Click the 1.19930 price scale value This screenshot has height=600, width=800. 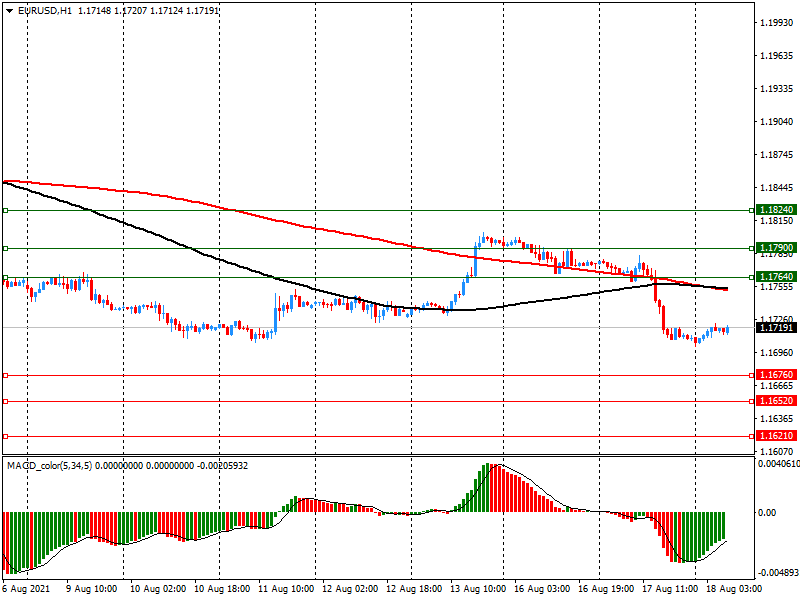click(777, 22)
